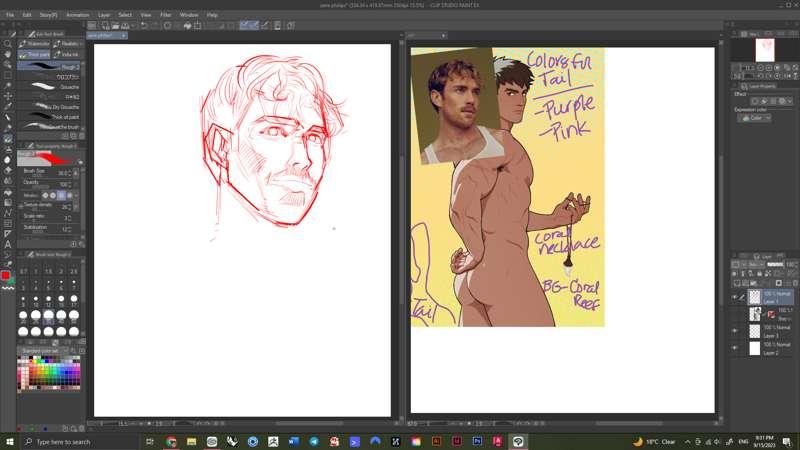
Task: Select the rectangle Selection area tool
Action: point(8,76)
